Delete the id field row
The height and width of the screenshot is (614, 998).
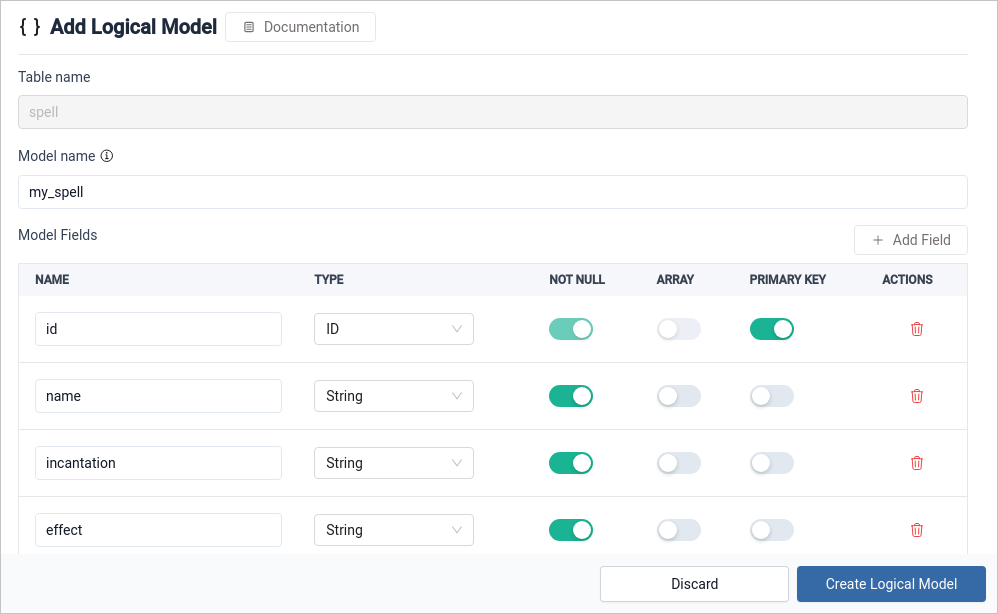click(916, 329)
